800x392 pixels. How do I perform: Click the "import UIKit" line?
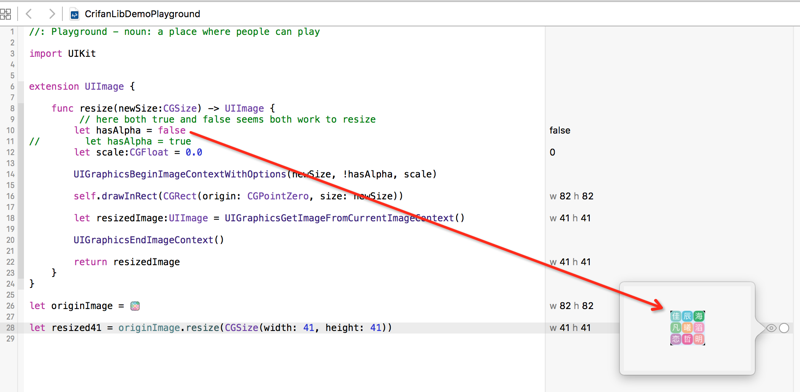click(x=62, y=54)
